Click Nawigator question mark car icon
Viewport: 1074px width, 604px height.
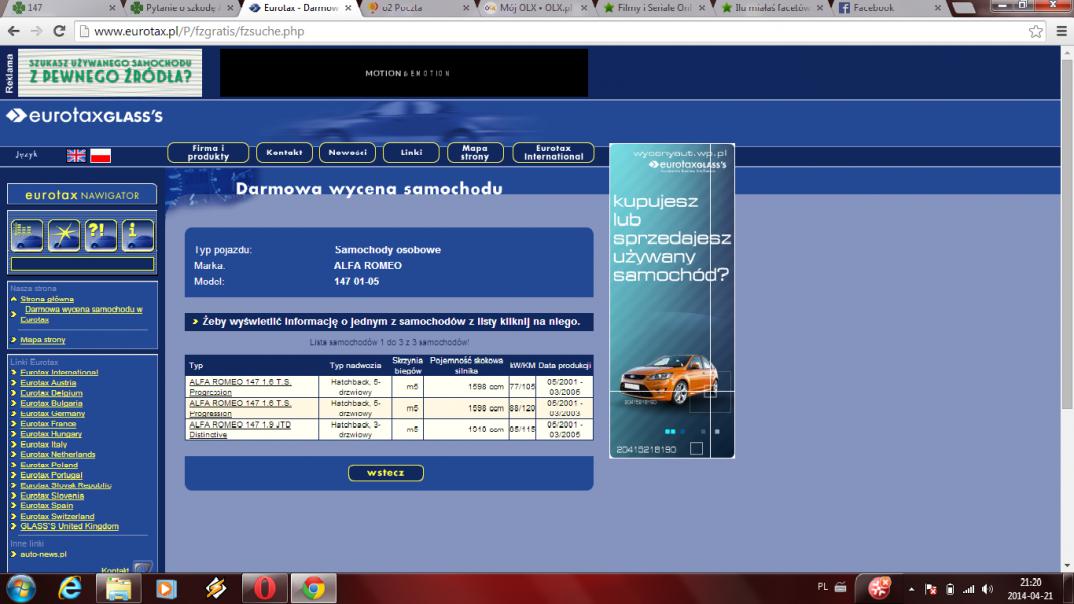[101, 236]
